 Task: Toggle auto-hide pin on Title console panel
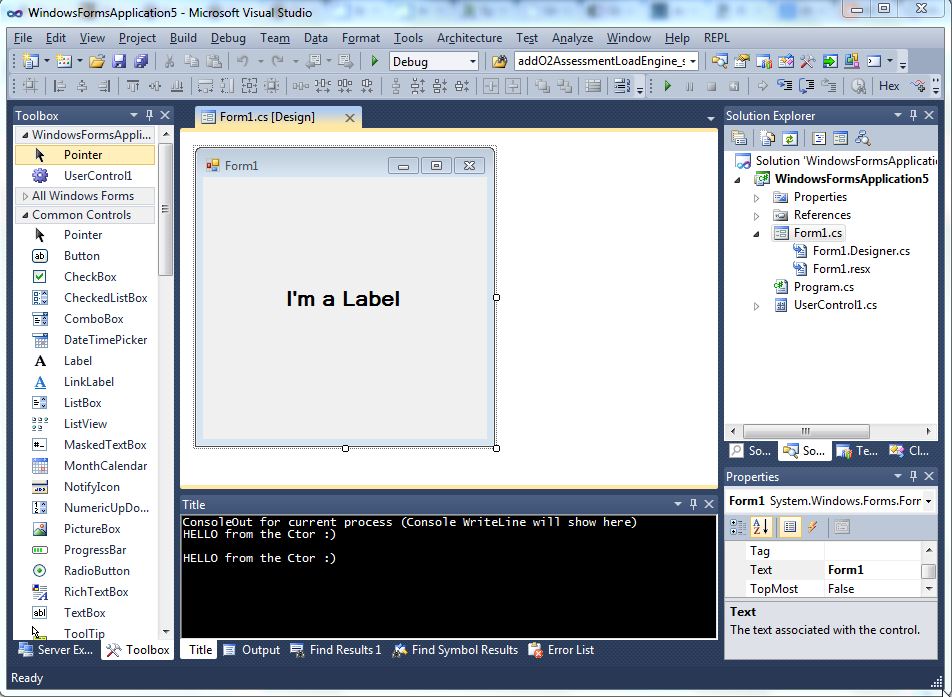(x=693, y=504)
